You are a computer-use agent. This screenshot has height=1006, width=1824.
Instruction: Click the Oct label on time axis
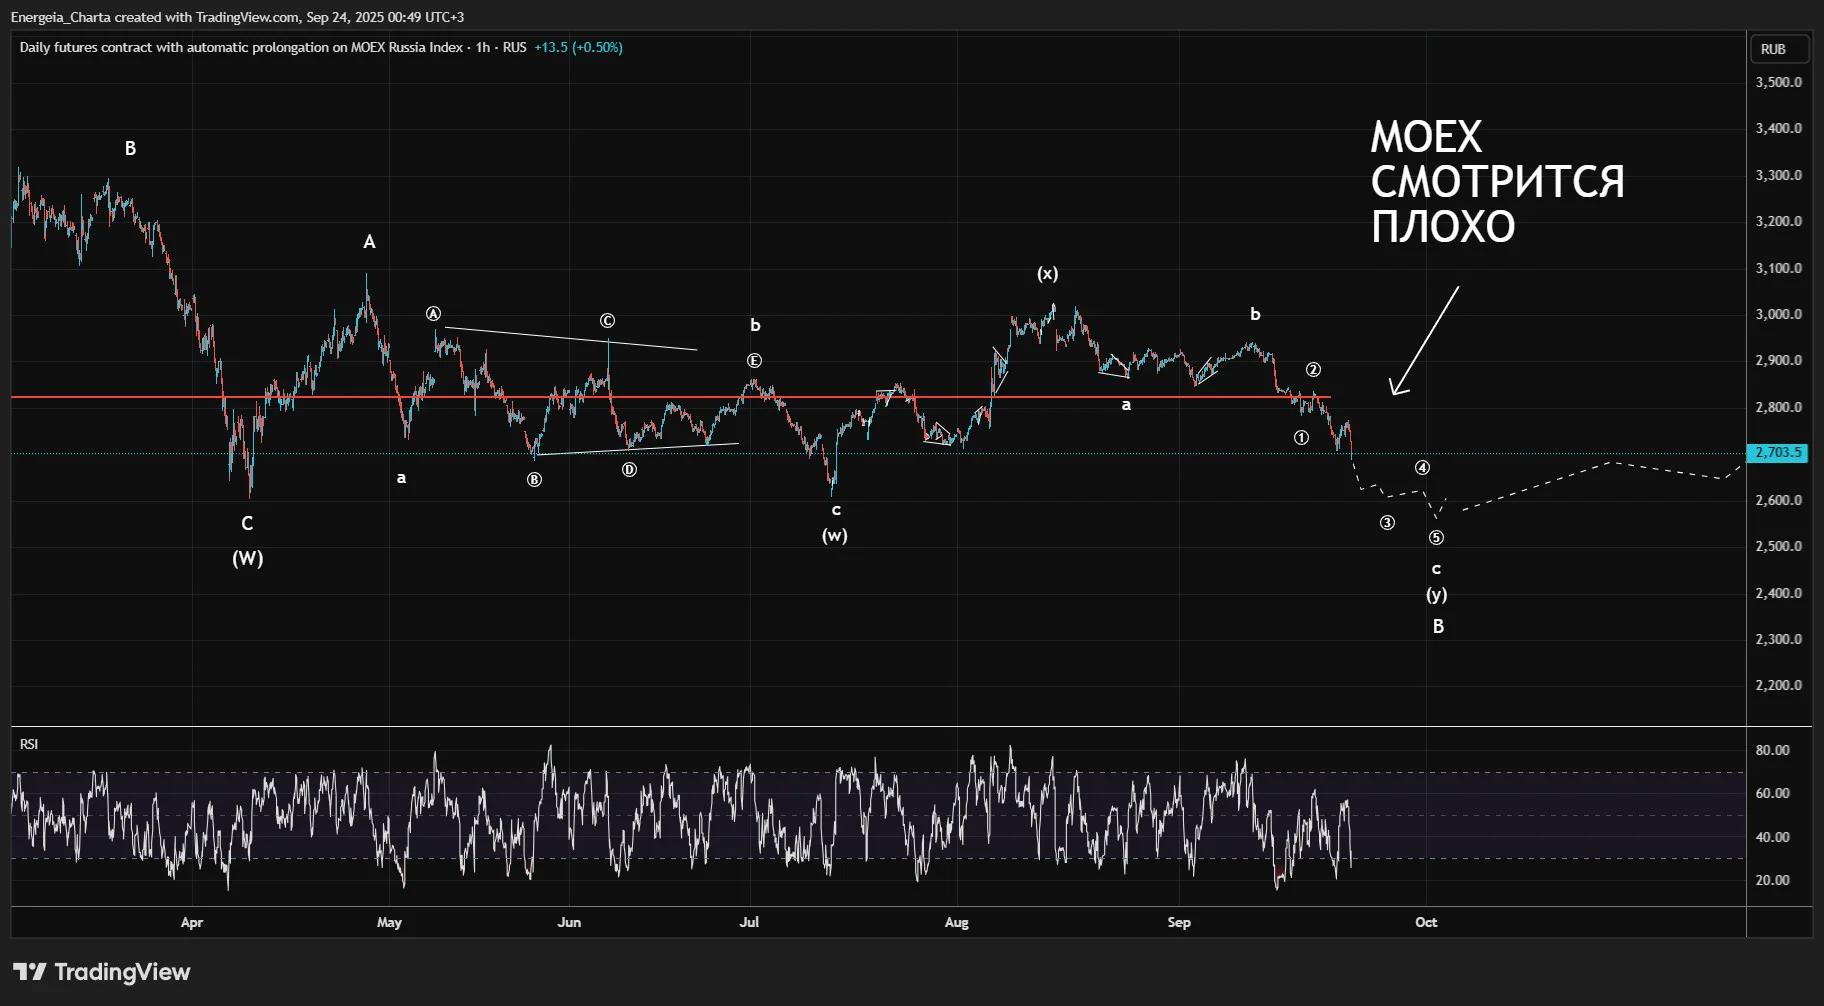pyautogui.click(x=1426, y=922)
